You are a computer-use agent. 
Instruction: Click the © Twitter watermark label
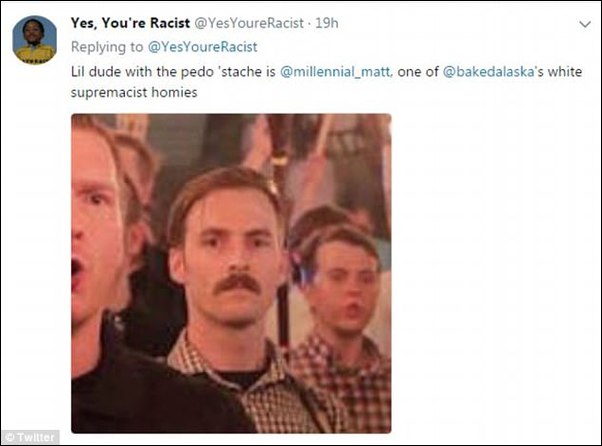31,437
